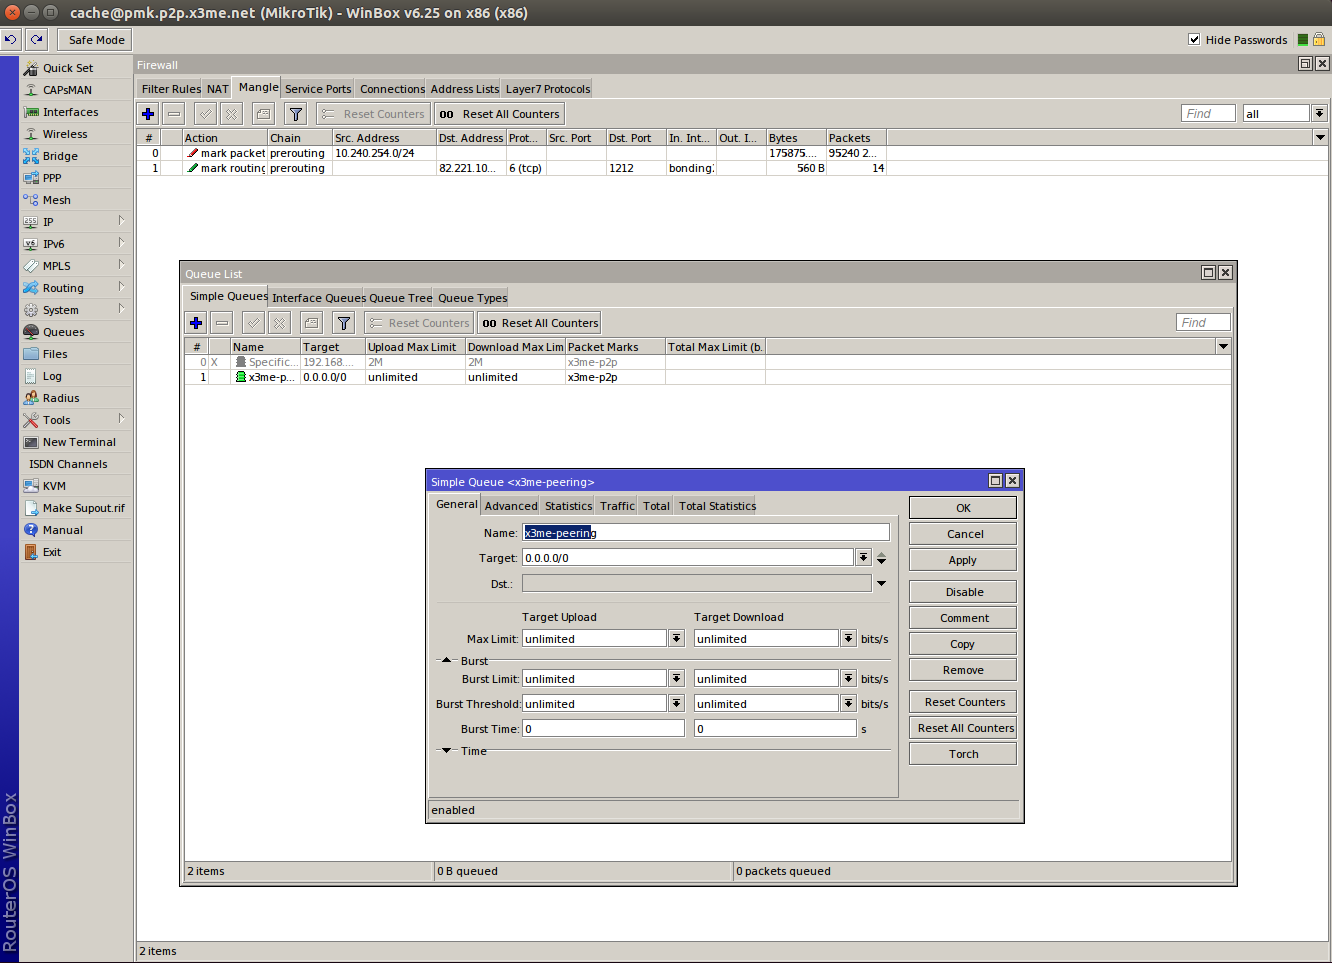Viewport: 1332px width, 963px height.
Task: Switch to the Address Lists tab
Action: [x=465, y=89]
